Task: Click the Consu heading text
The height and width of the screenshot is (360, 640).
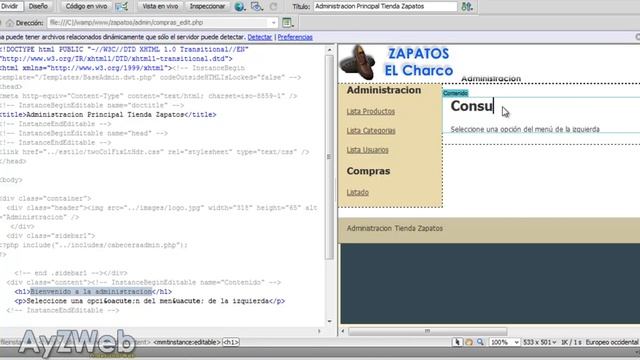Action: pyautogui.click(x=472, y=106)
